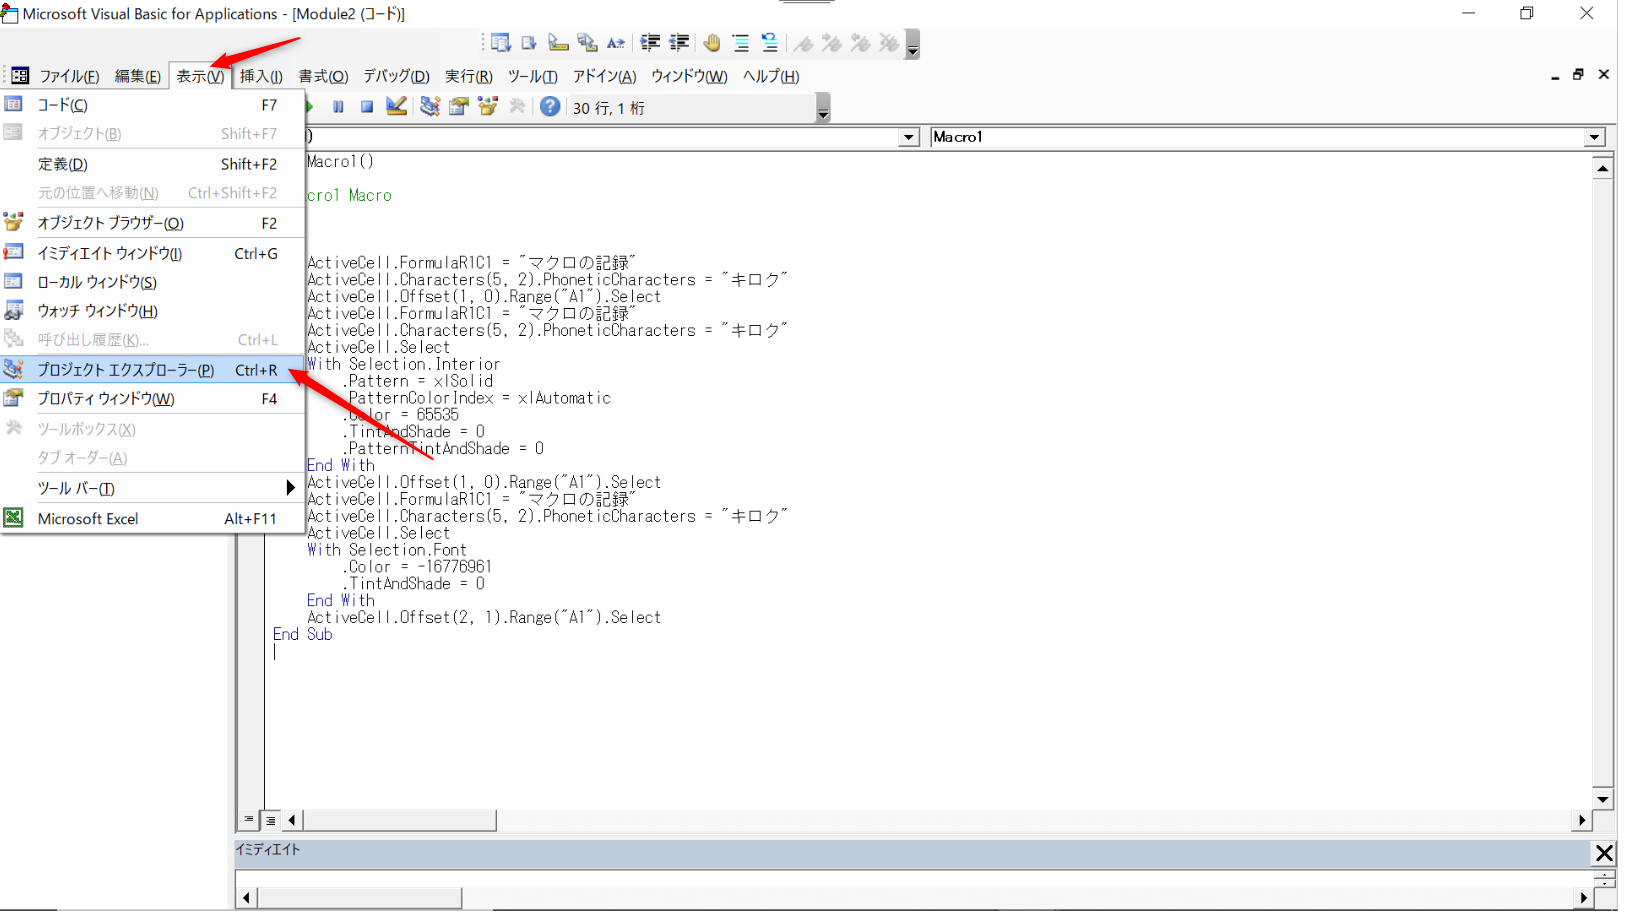Click the List Constants icon
1626x916 pixels.
coord(529,43)
